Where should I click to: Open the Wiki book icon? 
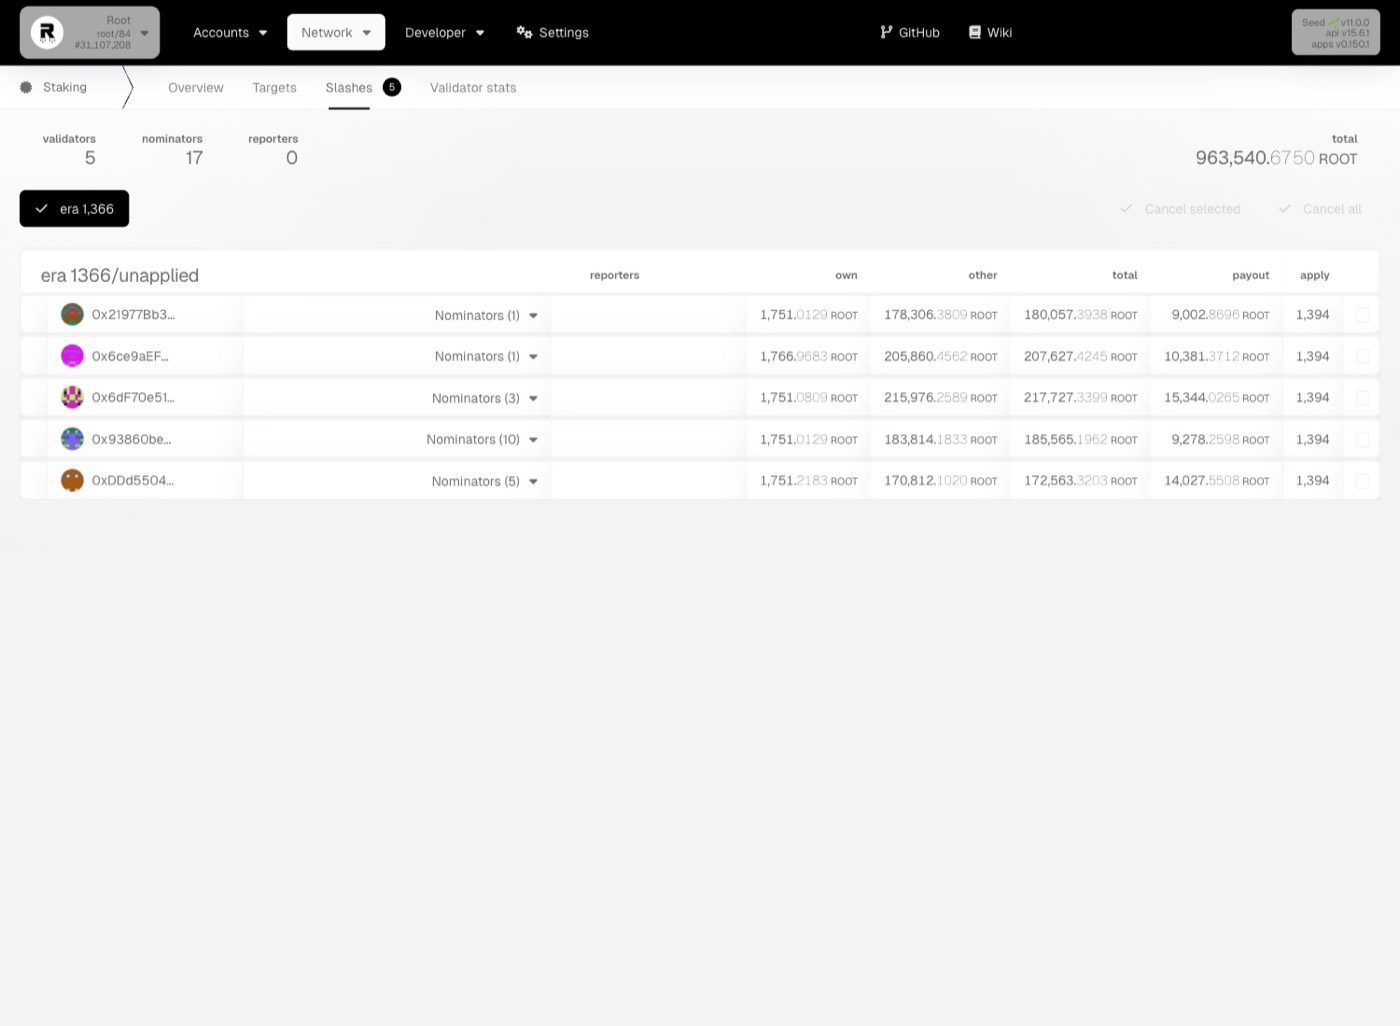pos(975,32)
